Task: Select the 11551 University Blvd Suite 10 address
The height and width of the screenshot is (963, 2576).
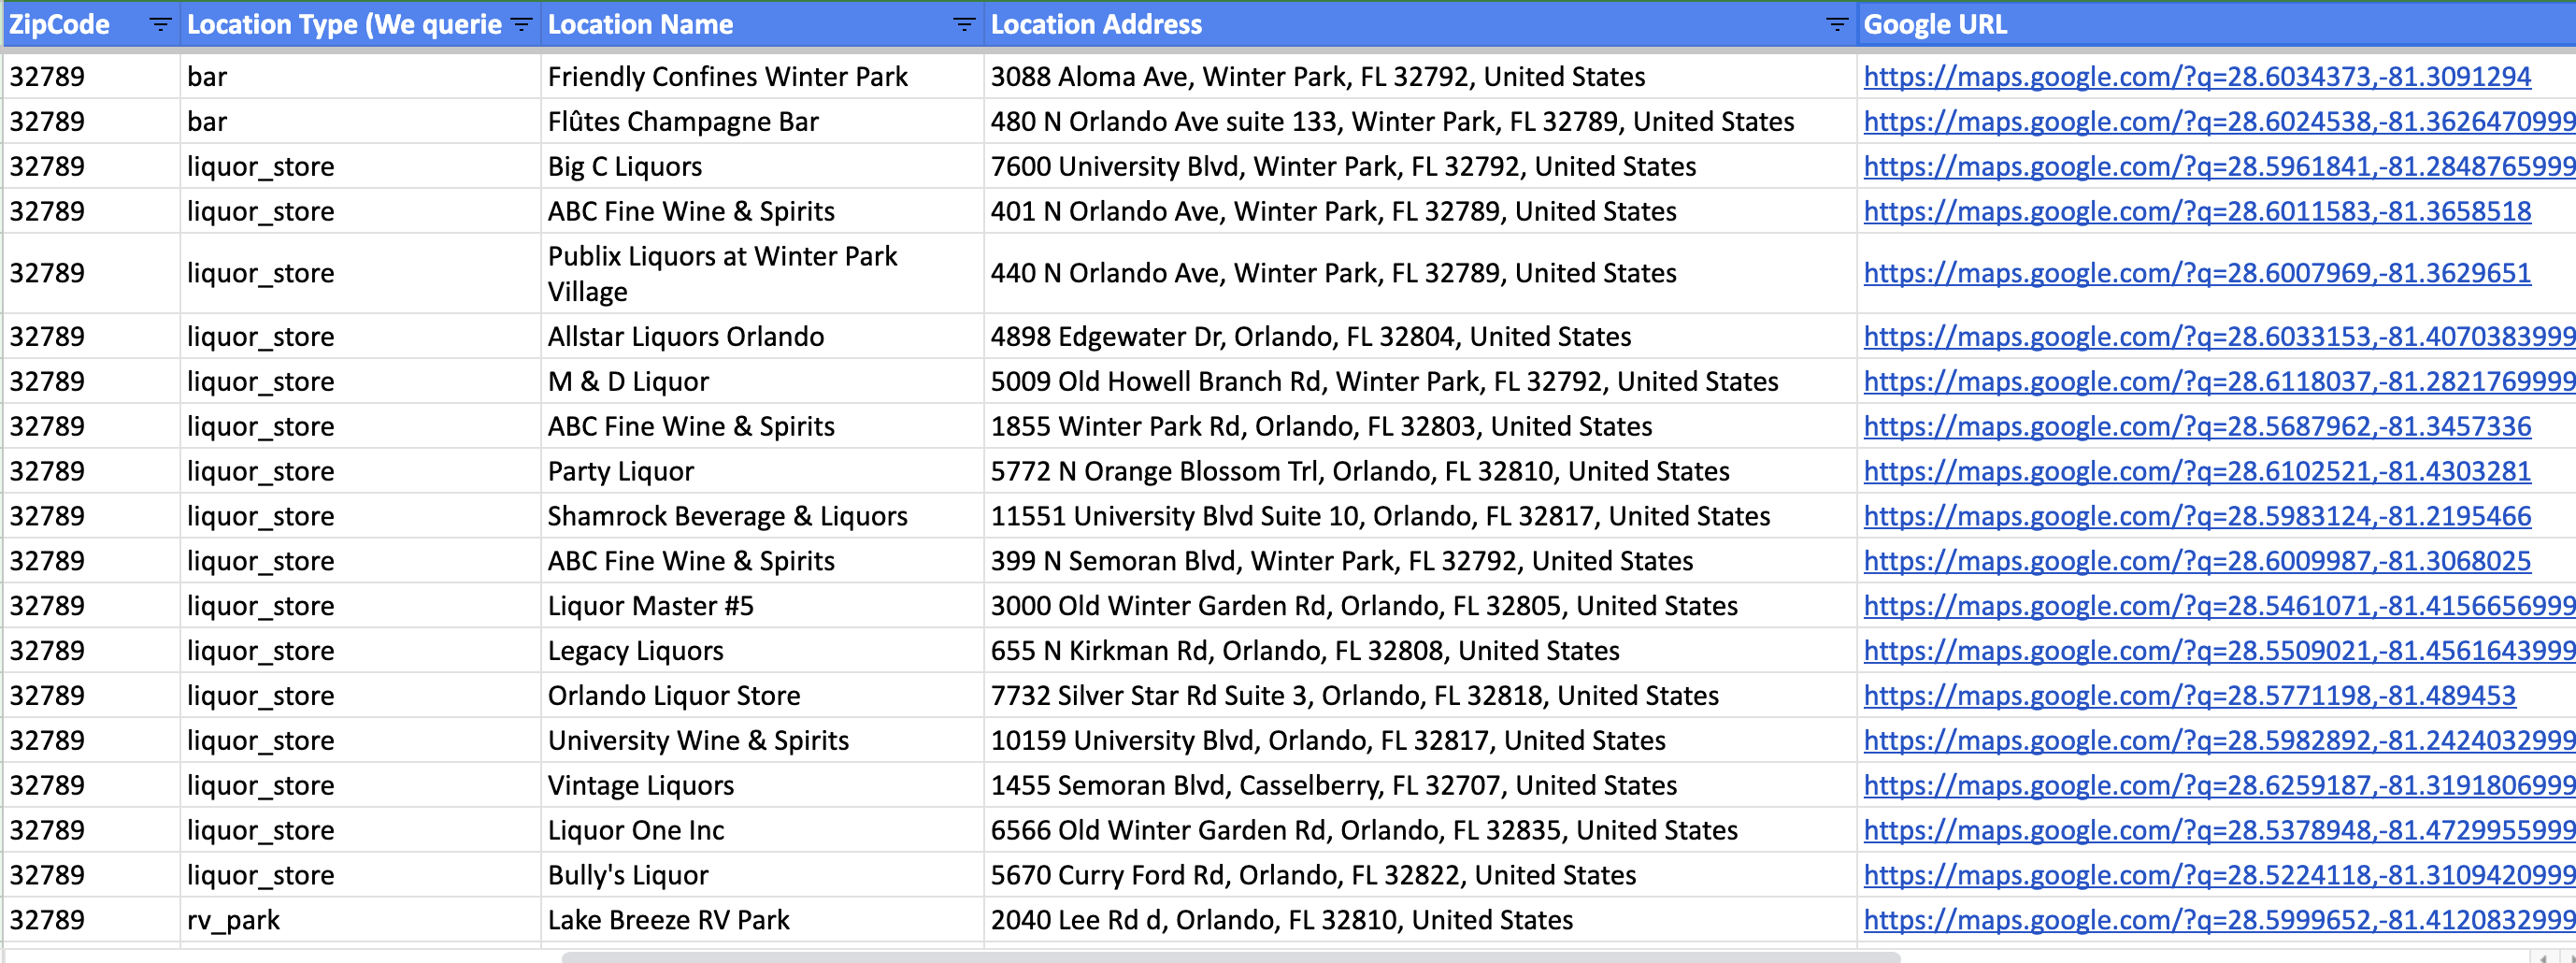Action: (x=1420, y=517)
